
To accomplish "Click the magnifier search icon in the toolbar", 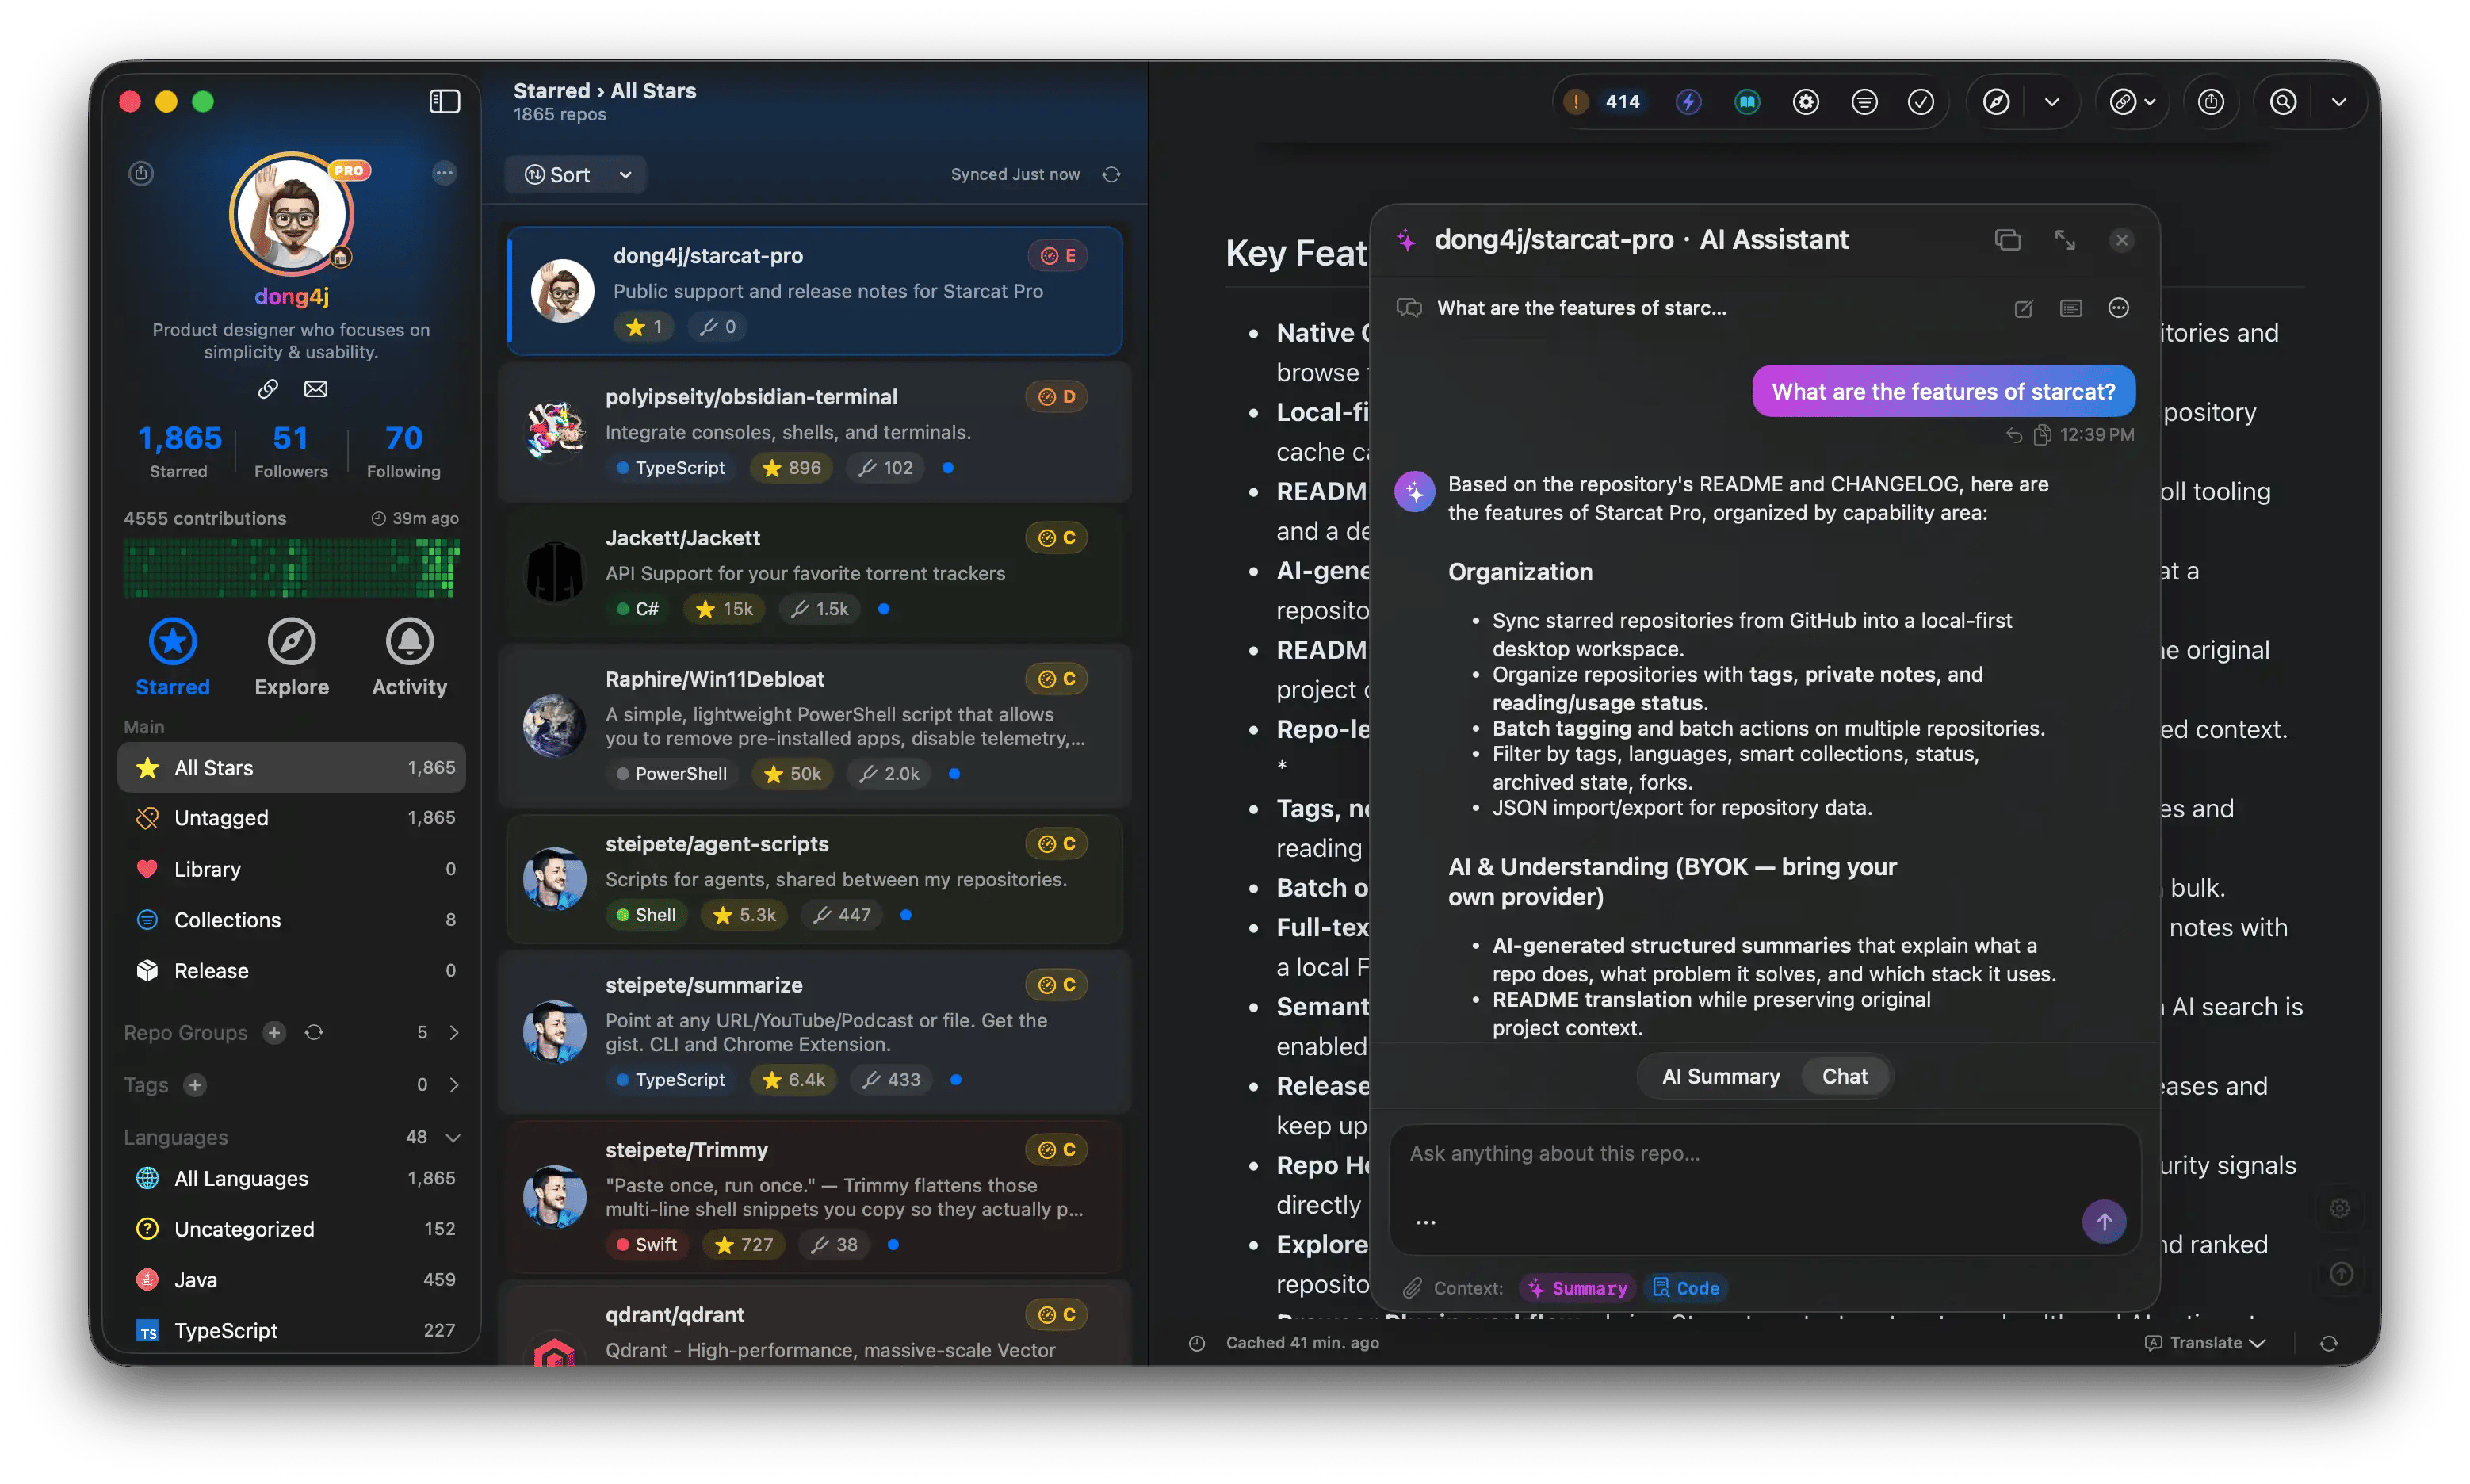I will [x=2283, y=101].
